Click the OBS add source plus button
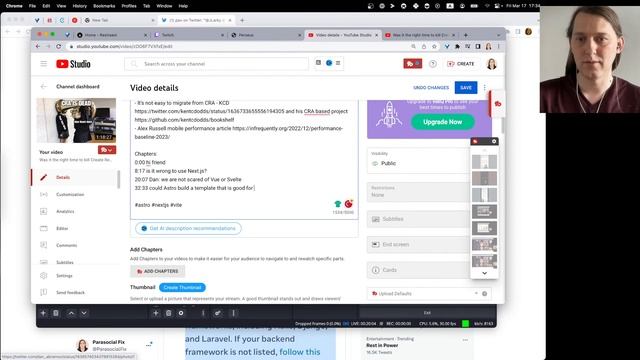Image resolution: width=640 pixels, height=360 pixels. [156, 313]
